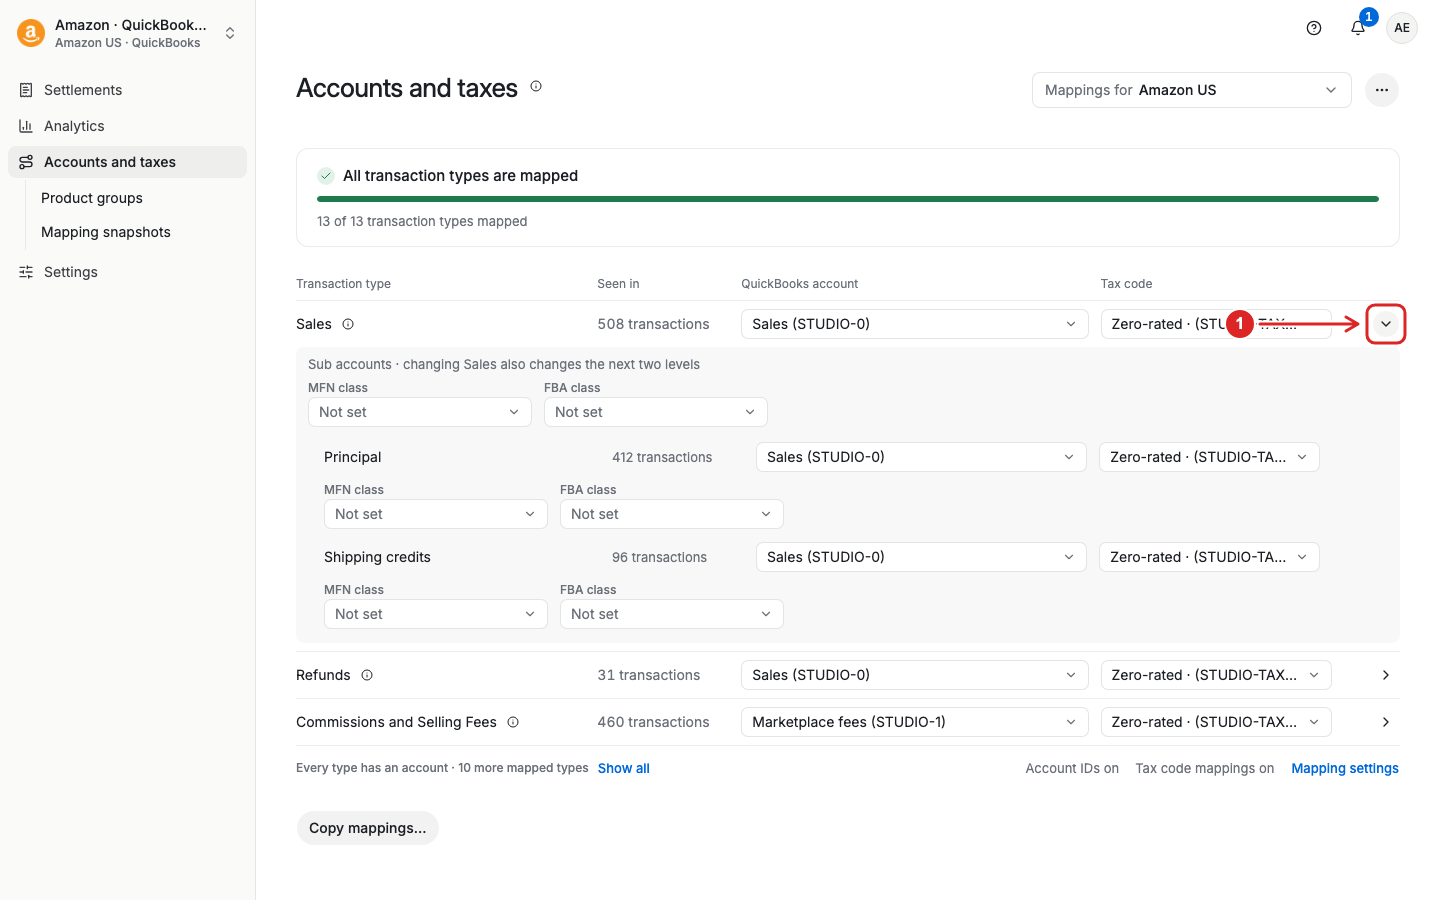Image resolution: width=1440 pixels, height=900 pixels.
Task: Open the help question mark icon
Action: [1314, 28]
